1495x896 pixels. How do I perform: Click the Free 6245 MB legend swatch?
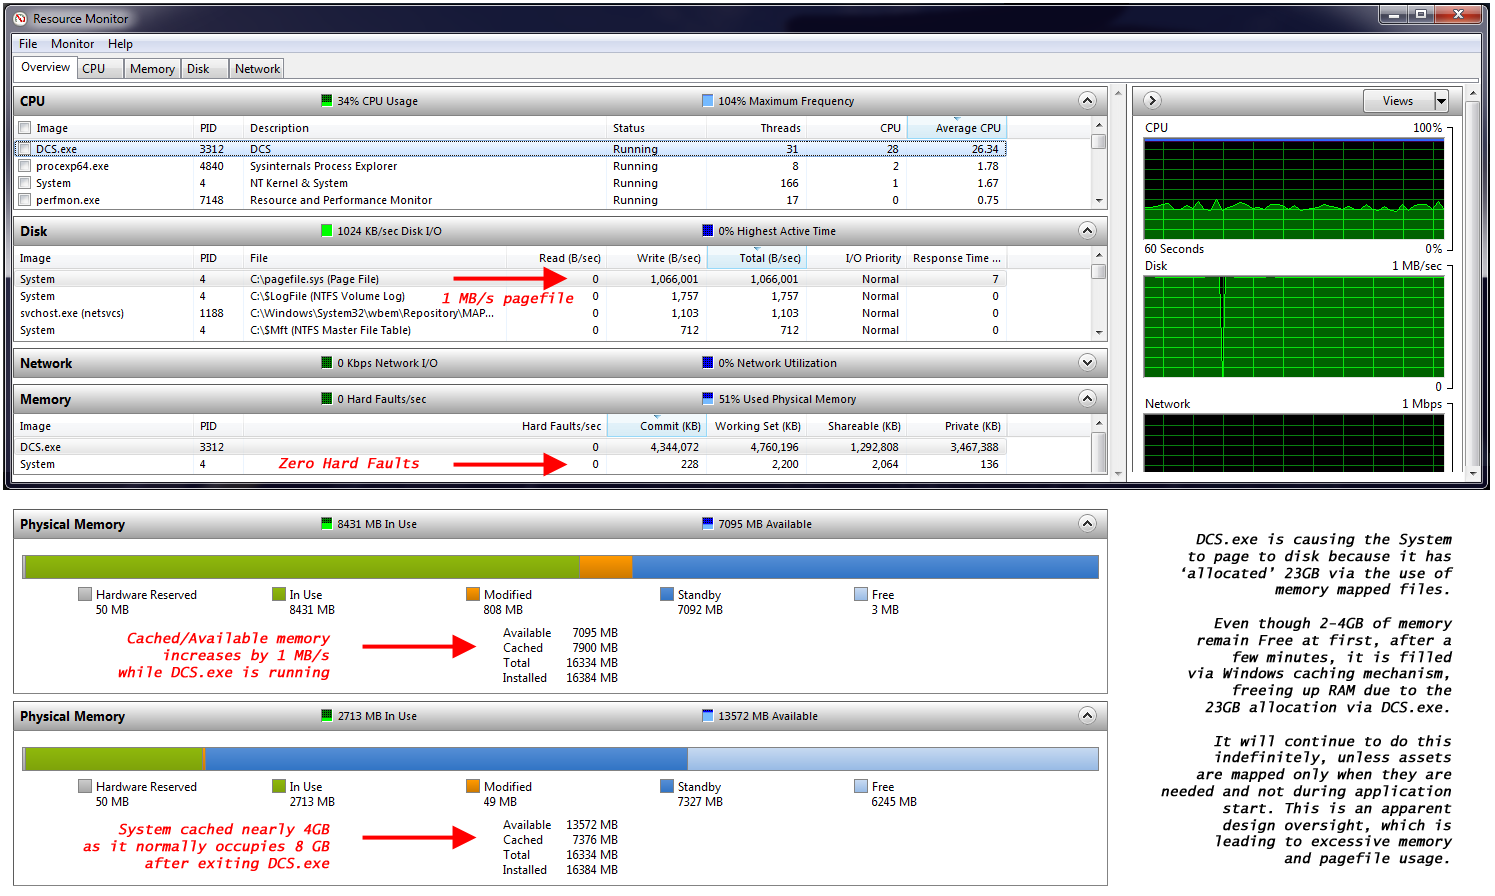(861, 786)
